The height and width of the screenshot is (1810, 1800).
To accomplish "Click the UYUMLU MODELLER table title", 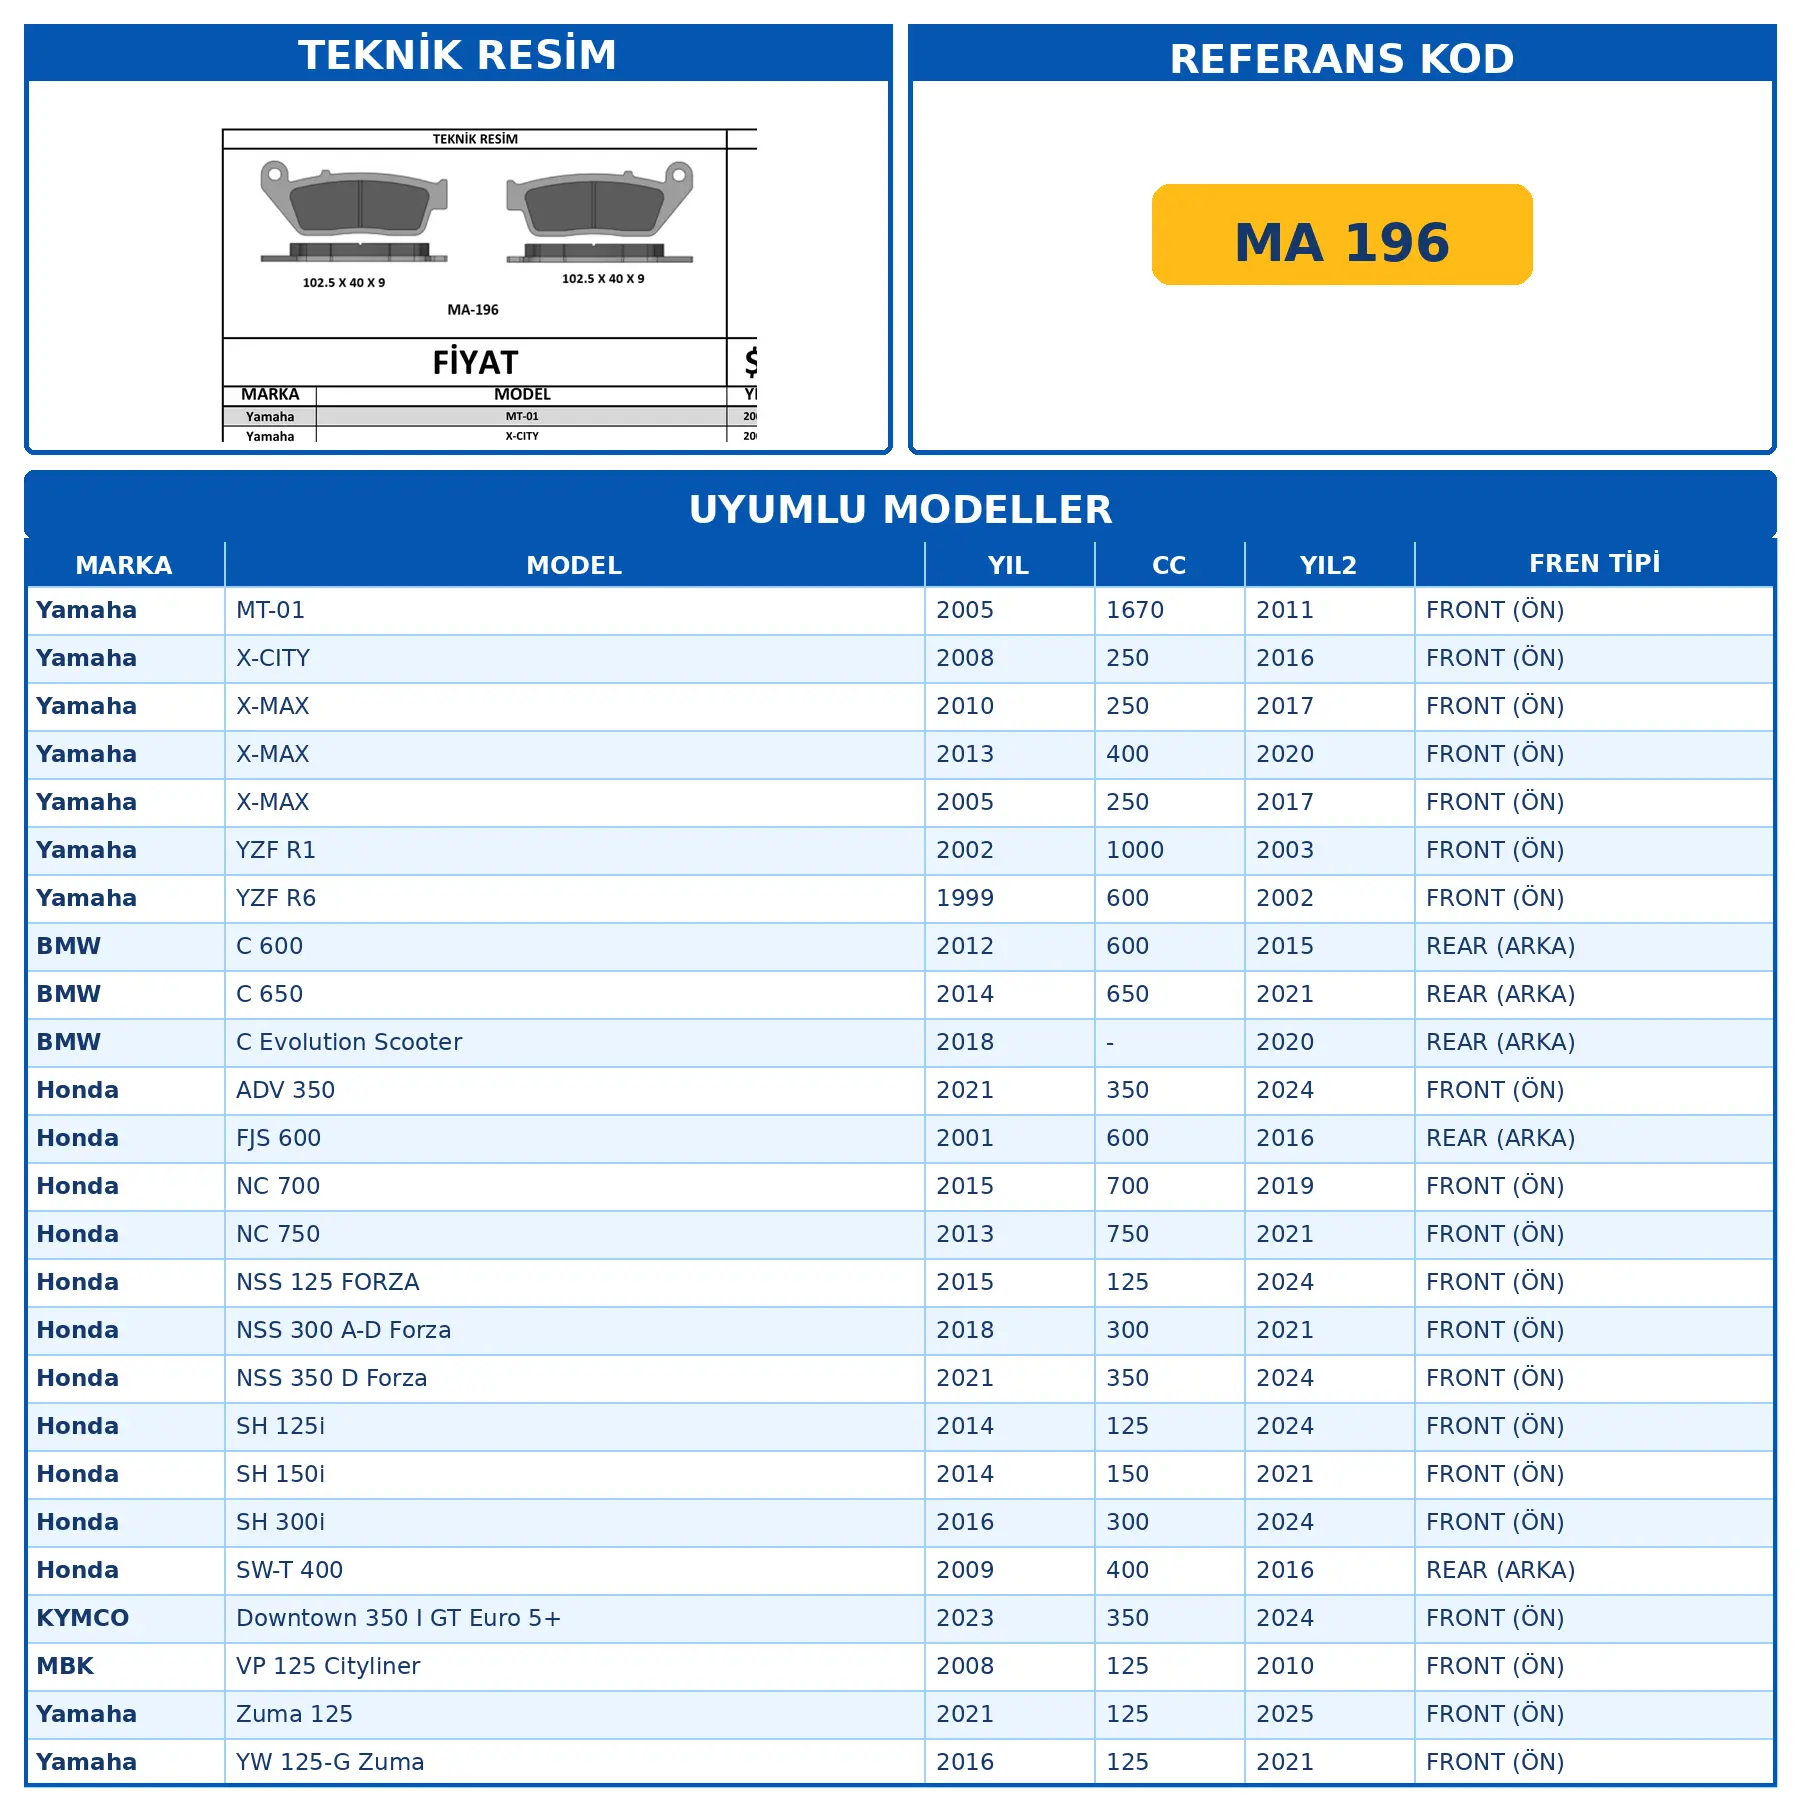I will 900,509.
